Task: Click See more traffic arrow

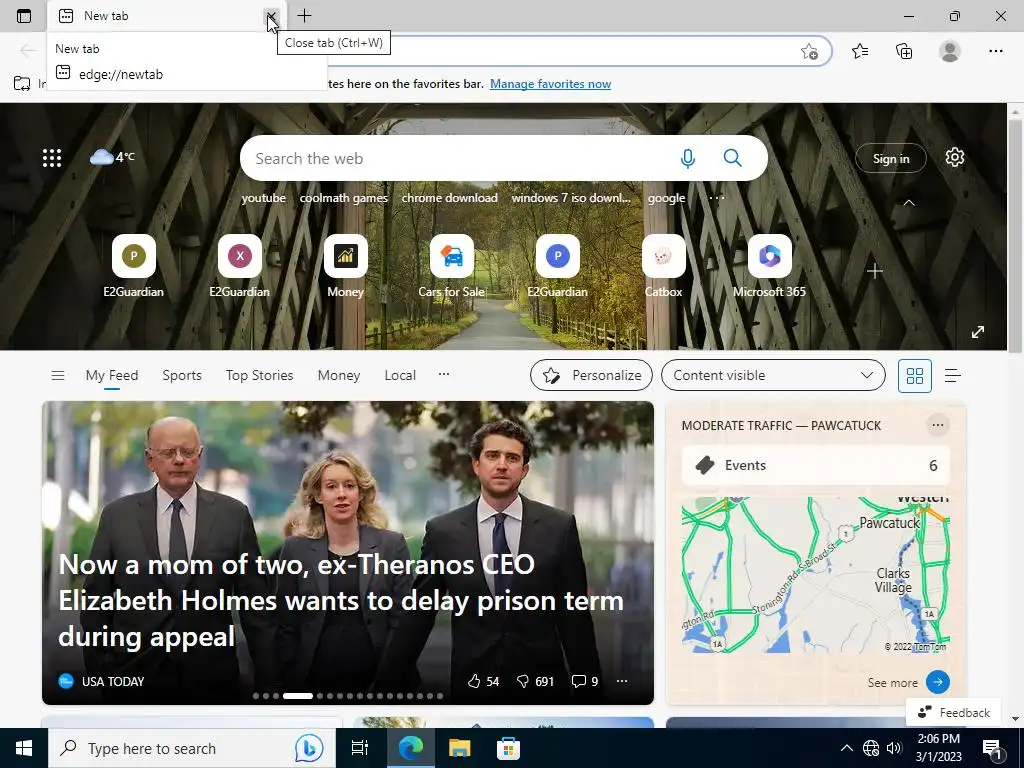Action: pyautogui.click(x=938, y=682)
